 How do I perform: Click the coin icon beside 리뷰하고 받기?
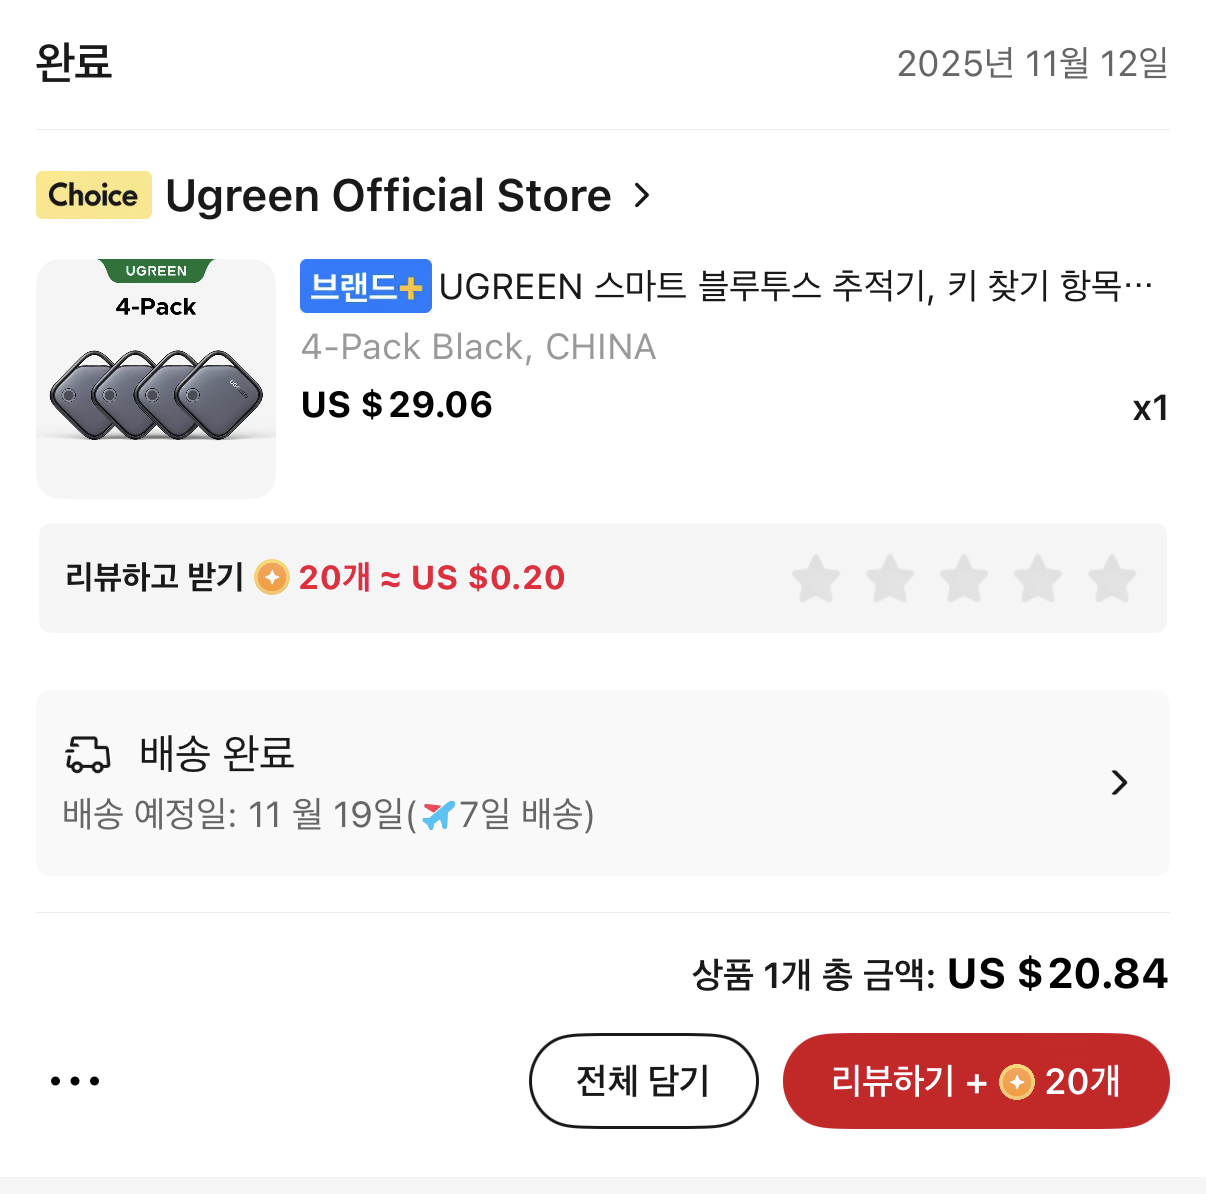(272, 578)
